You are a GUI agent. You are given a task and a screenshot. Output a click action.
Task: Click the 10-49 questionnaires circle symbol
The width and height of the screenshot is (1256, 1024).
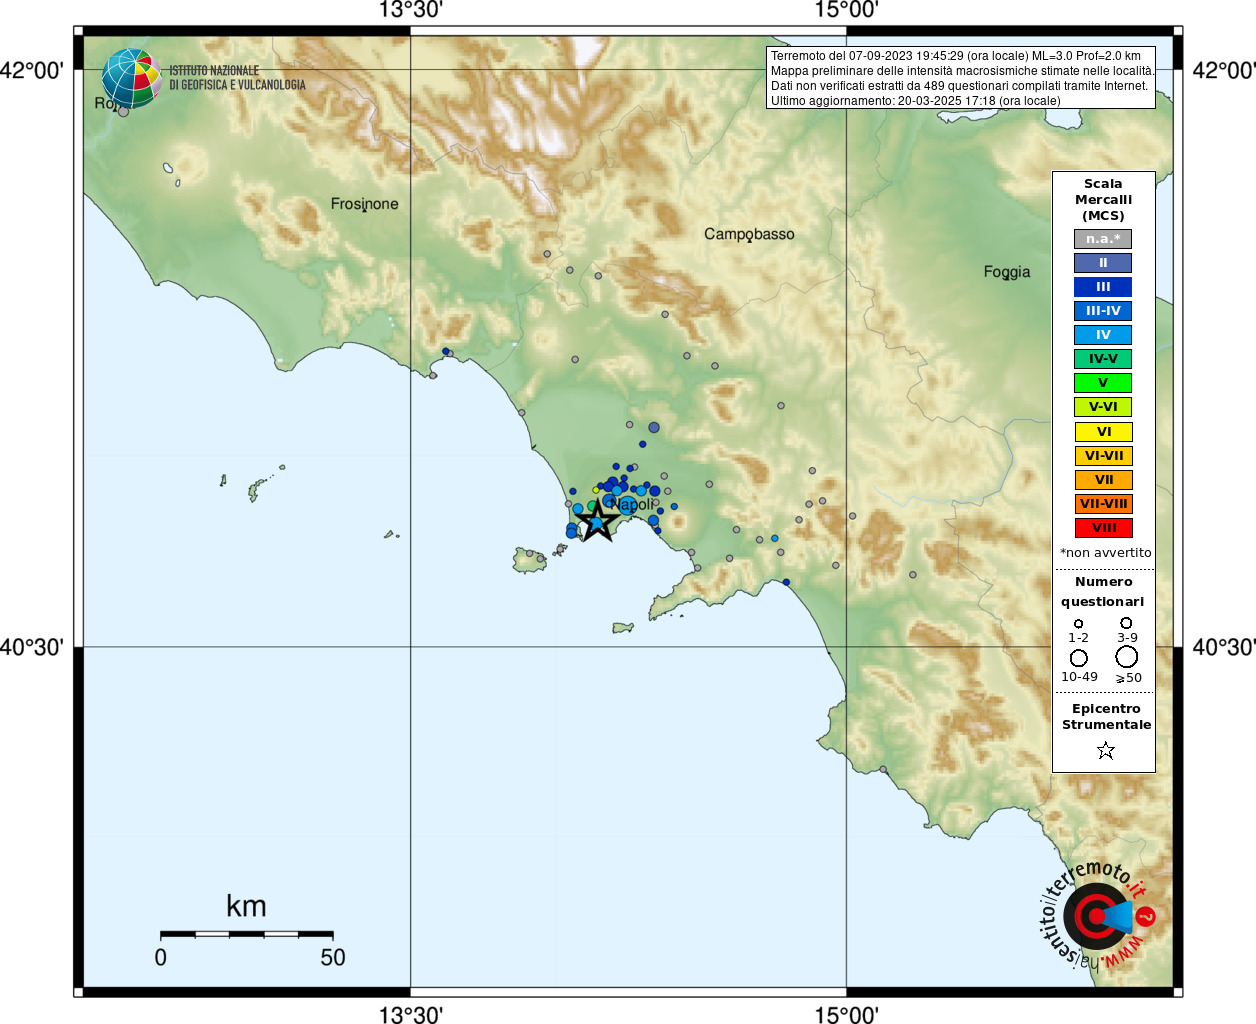click(1079, 658)
